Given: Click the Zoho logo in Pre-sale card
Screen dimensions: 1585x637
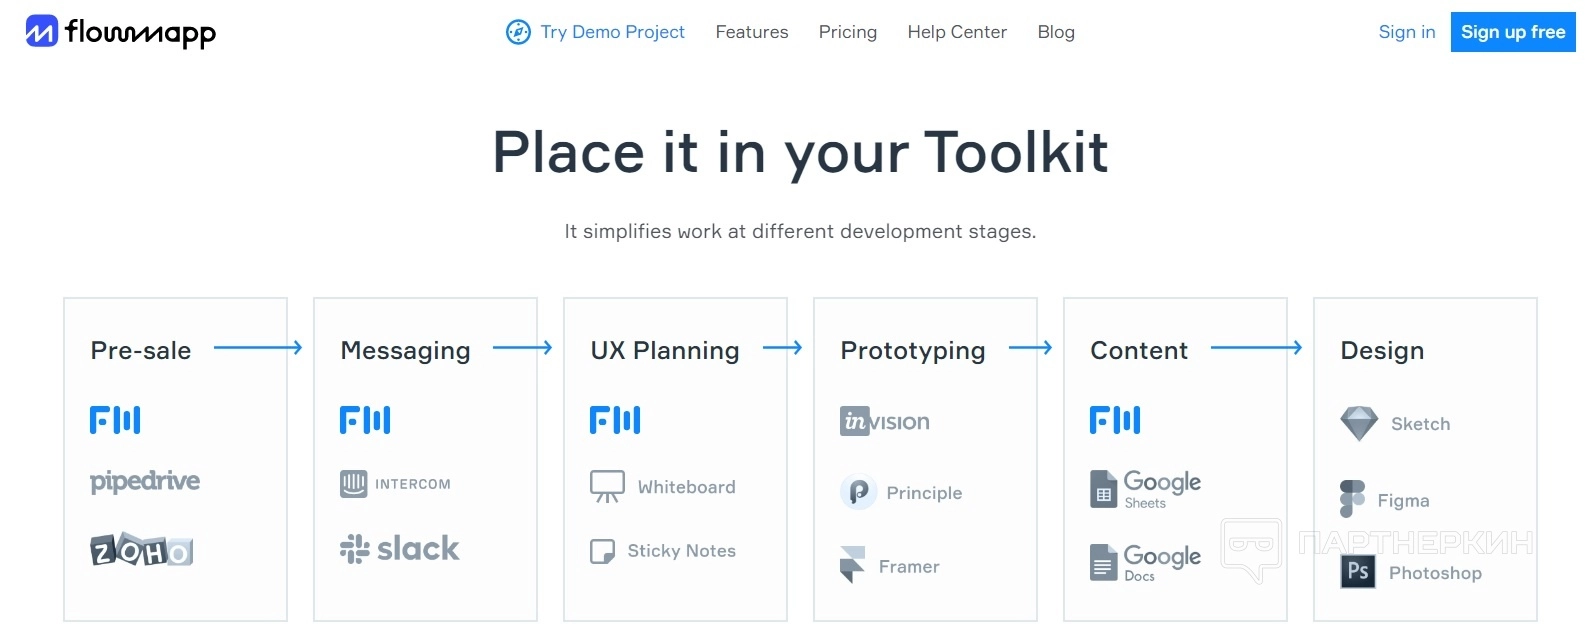Looking at the screenshot, I should click(142, 550).
